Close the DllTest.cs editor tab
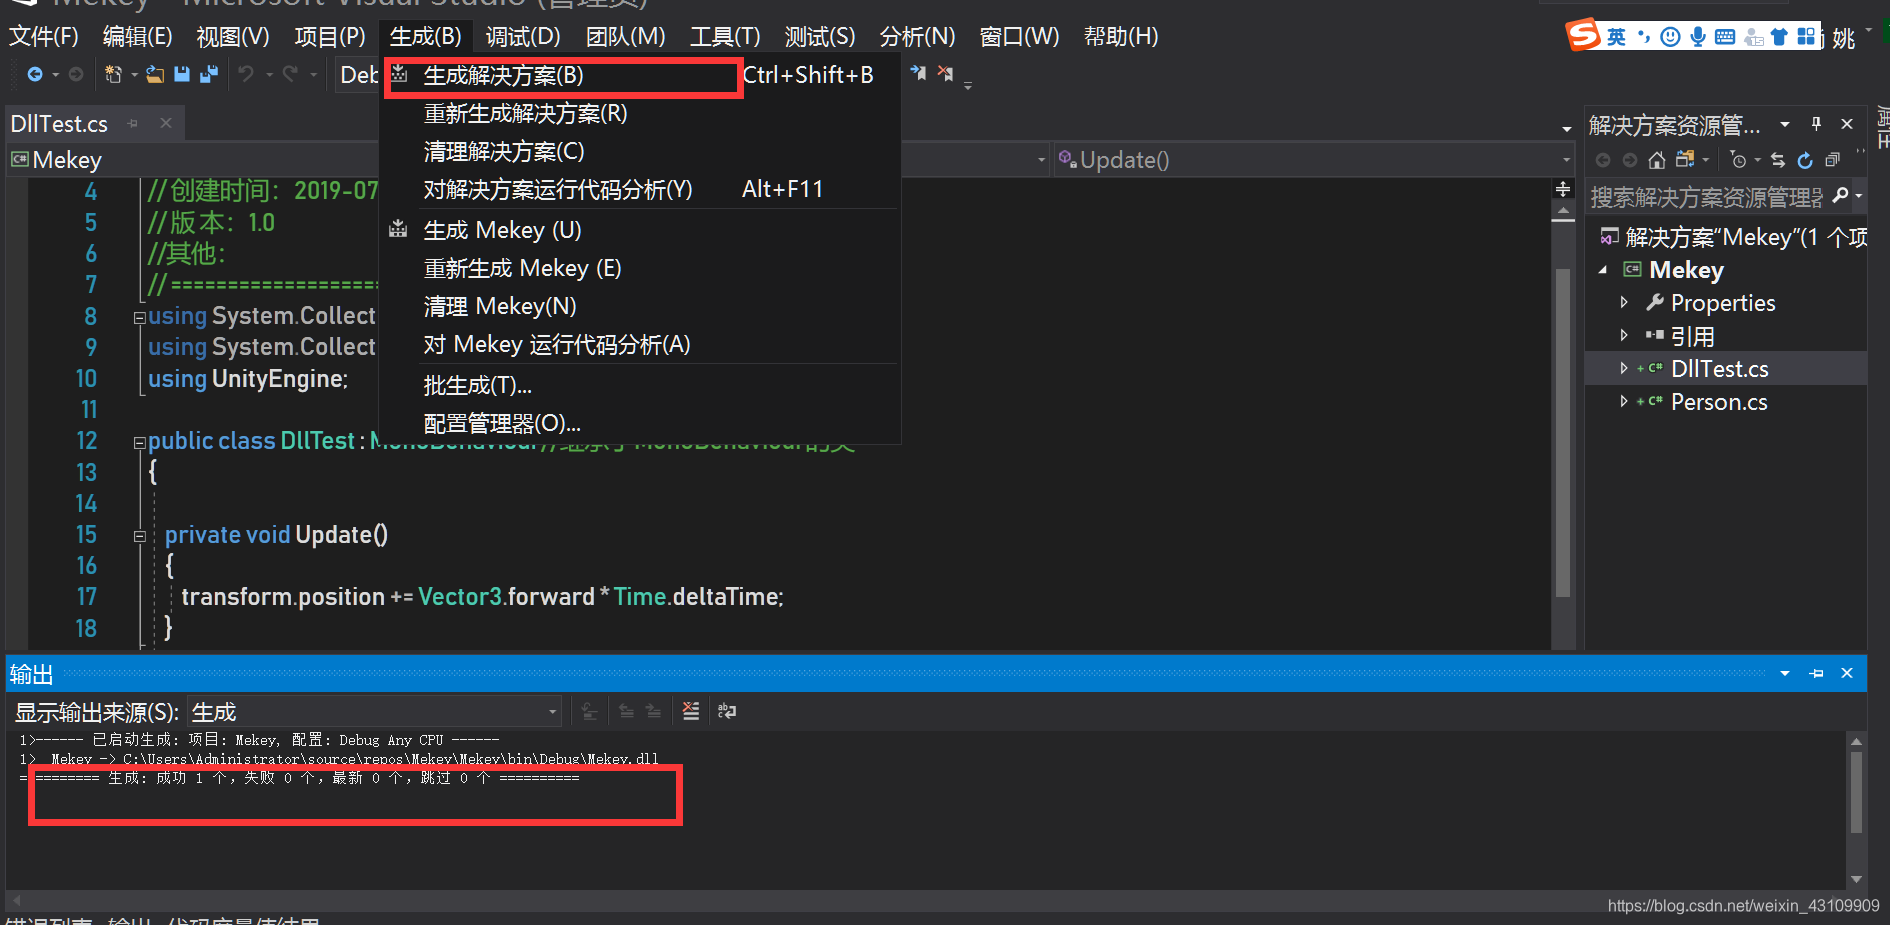1890x925 pixels. pos(166,123)
